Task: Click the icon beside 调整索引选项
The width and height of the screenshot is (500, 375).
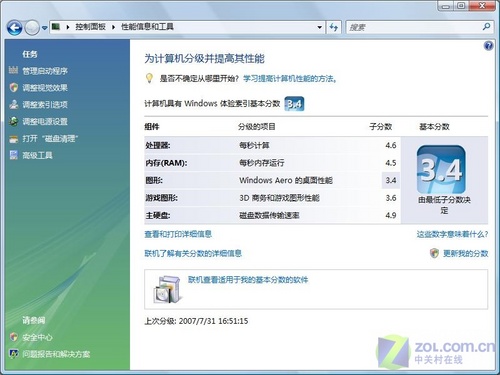Action: coord(14,104)
